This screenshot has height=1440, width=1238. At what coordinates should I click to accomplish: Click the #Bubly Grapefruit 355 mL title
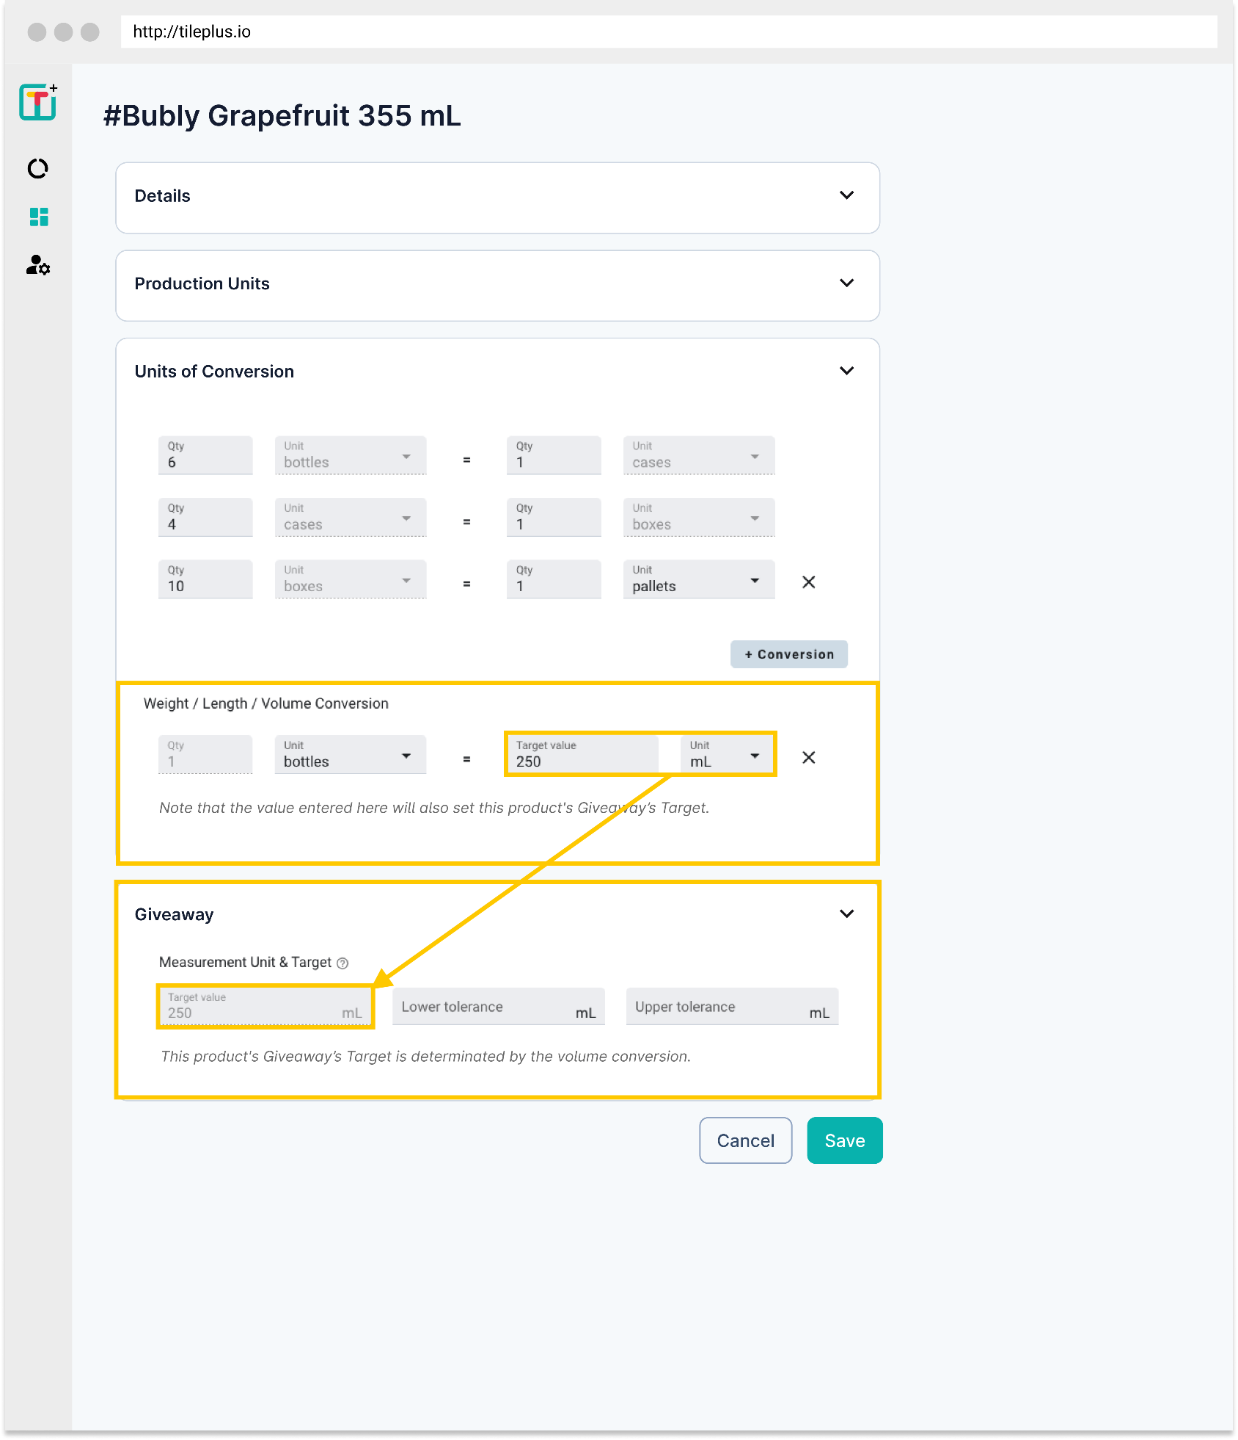click(x=282, y=116)
